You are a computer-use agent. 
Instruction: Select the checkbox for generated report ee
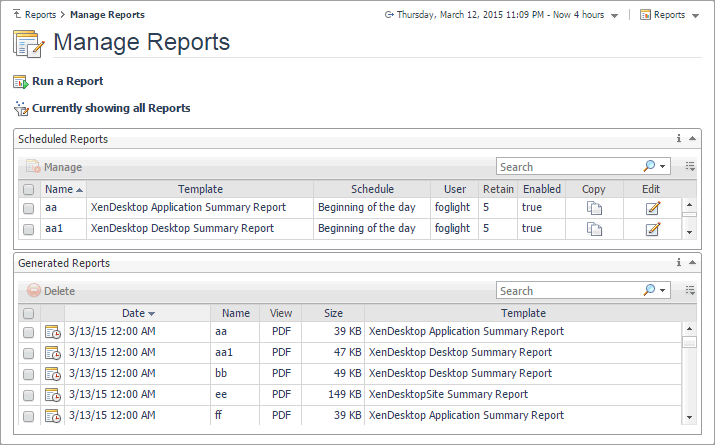tap(29, 395)
